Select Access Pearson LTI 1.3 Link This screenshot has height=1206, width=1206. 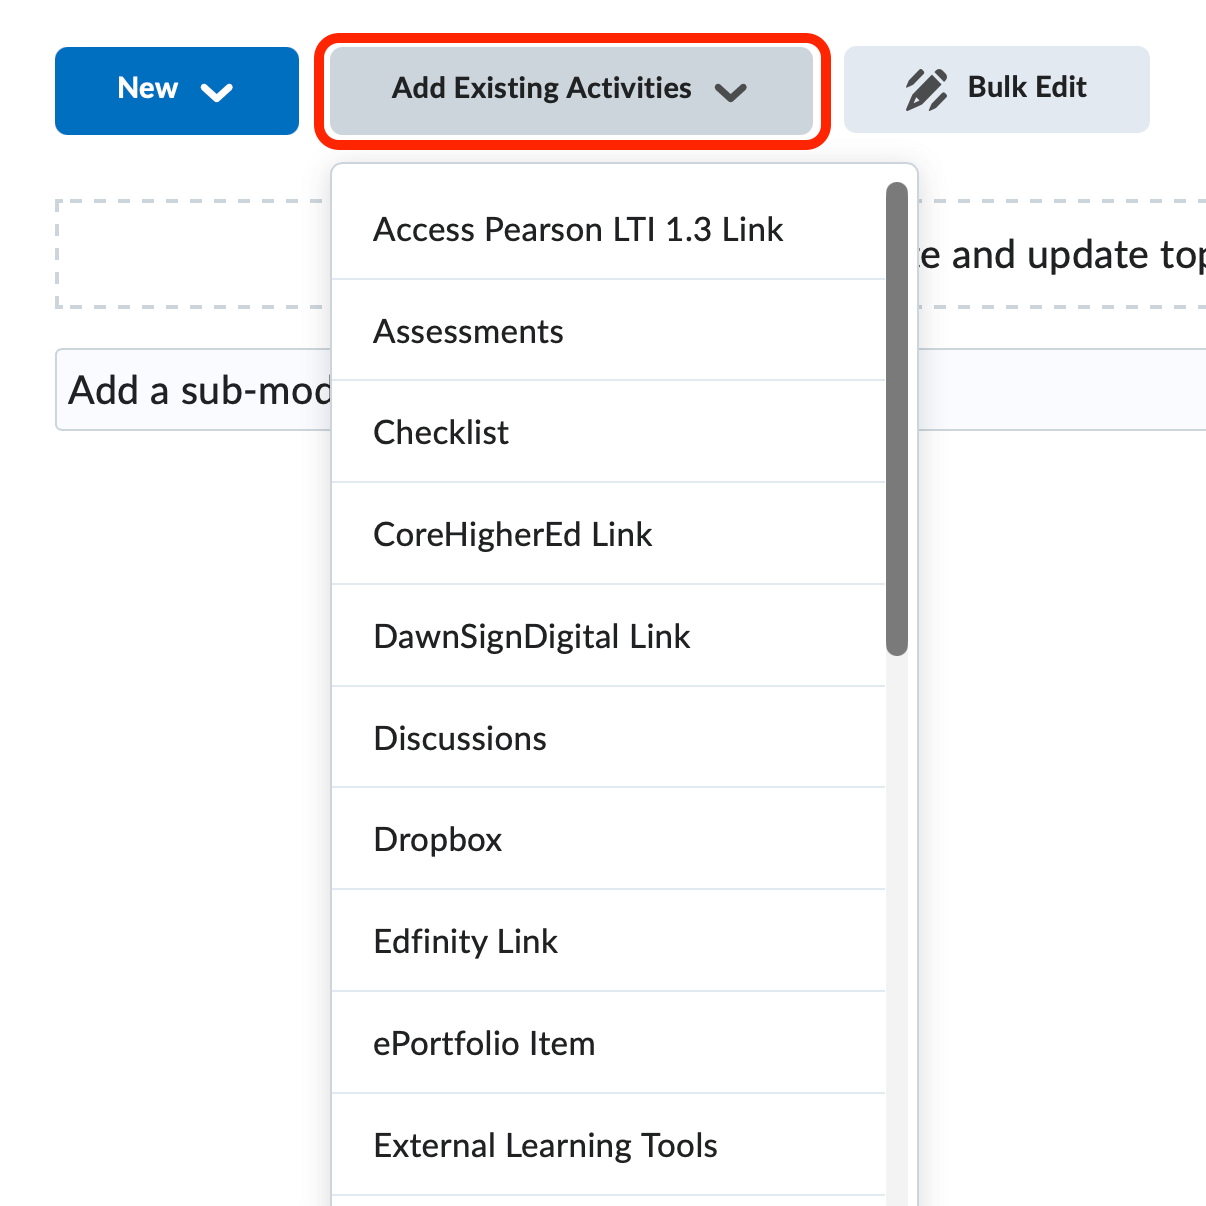(x=578, y=229)
